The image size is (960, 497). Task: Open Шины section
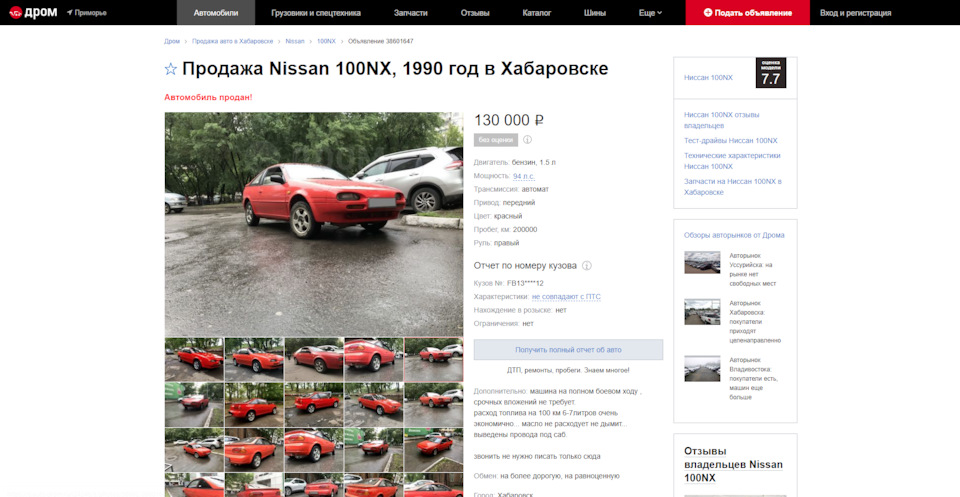click(x=595, y=13)
